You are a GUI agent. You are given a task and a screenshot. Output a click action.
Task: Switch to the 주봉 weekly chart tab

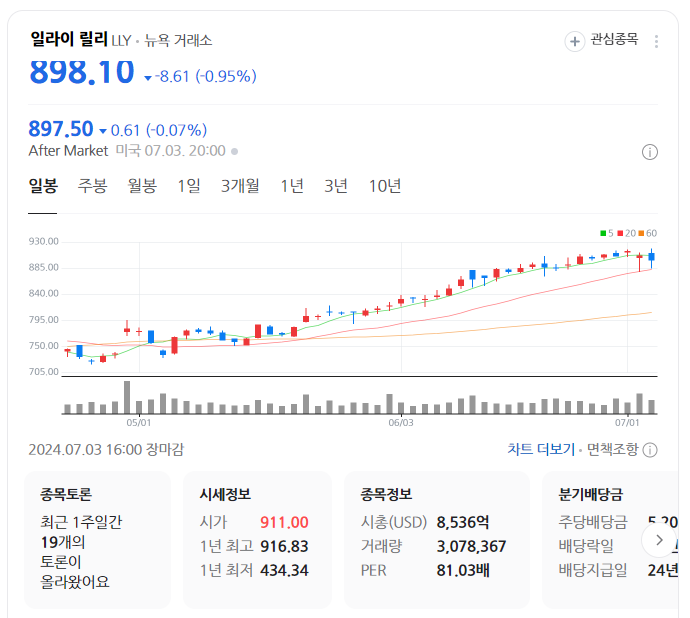[92, 186]
